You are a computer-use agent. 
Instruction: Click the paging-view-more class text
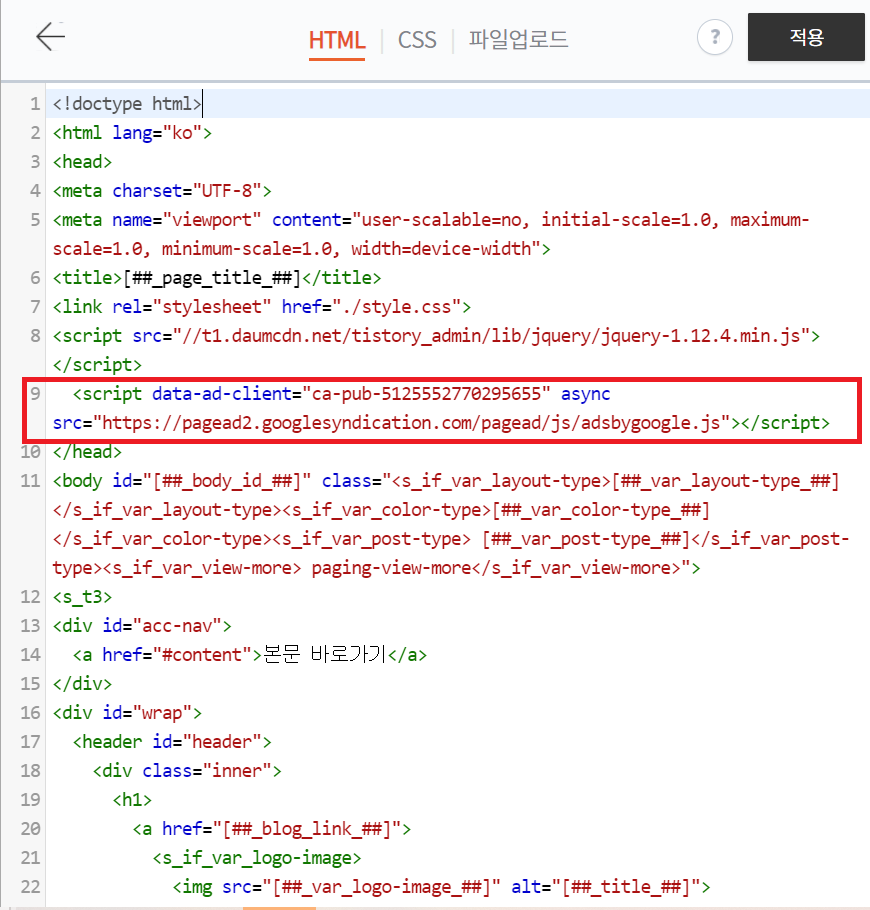pyautogui.click(x=391, y=568)
